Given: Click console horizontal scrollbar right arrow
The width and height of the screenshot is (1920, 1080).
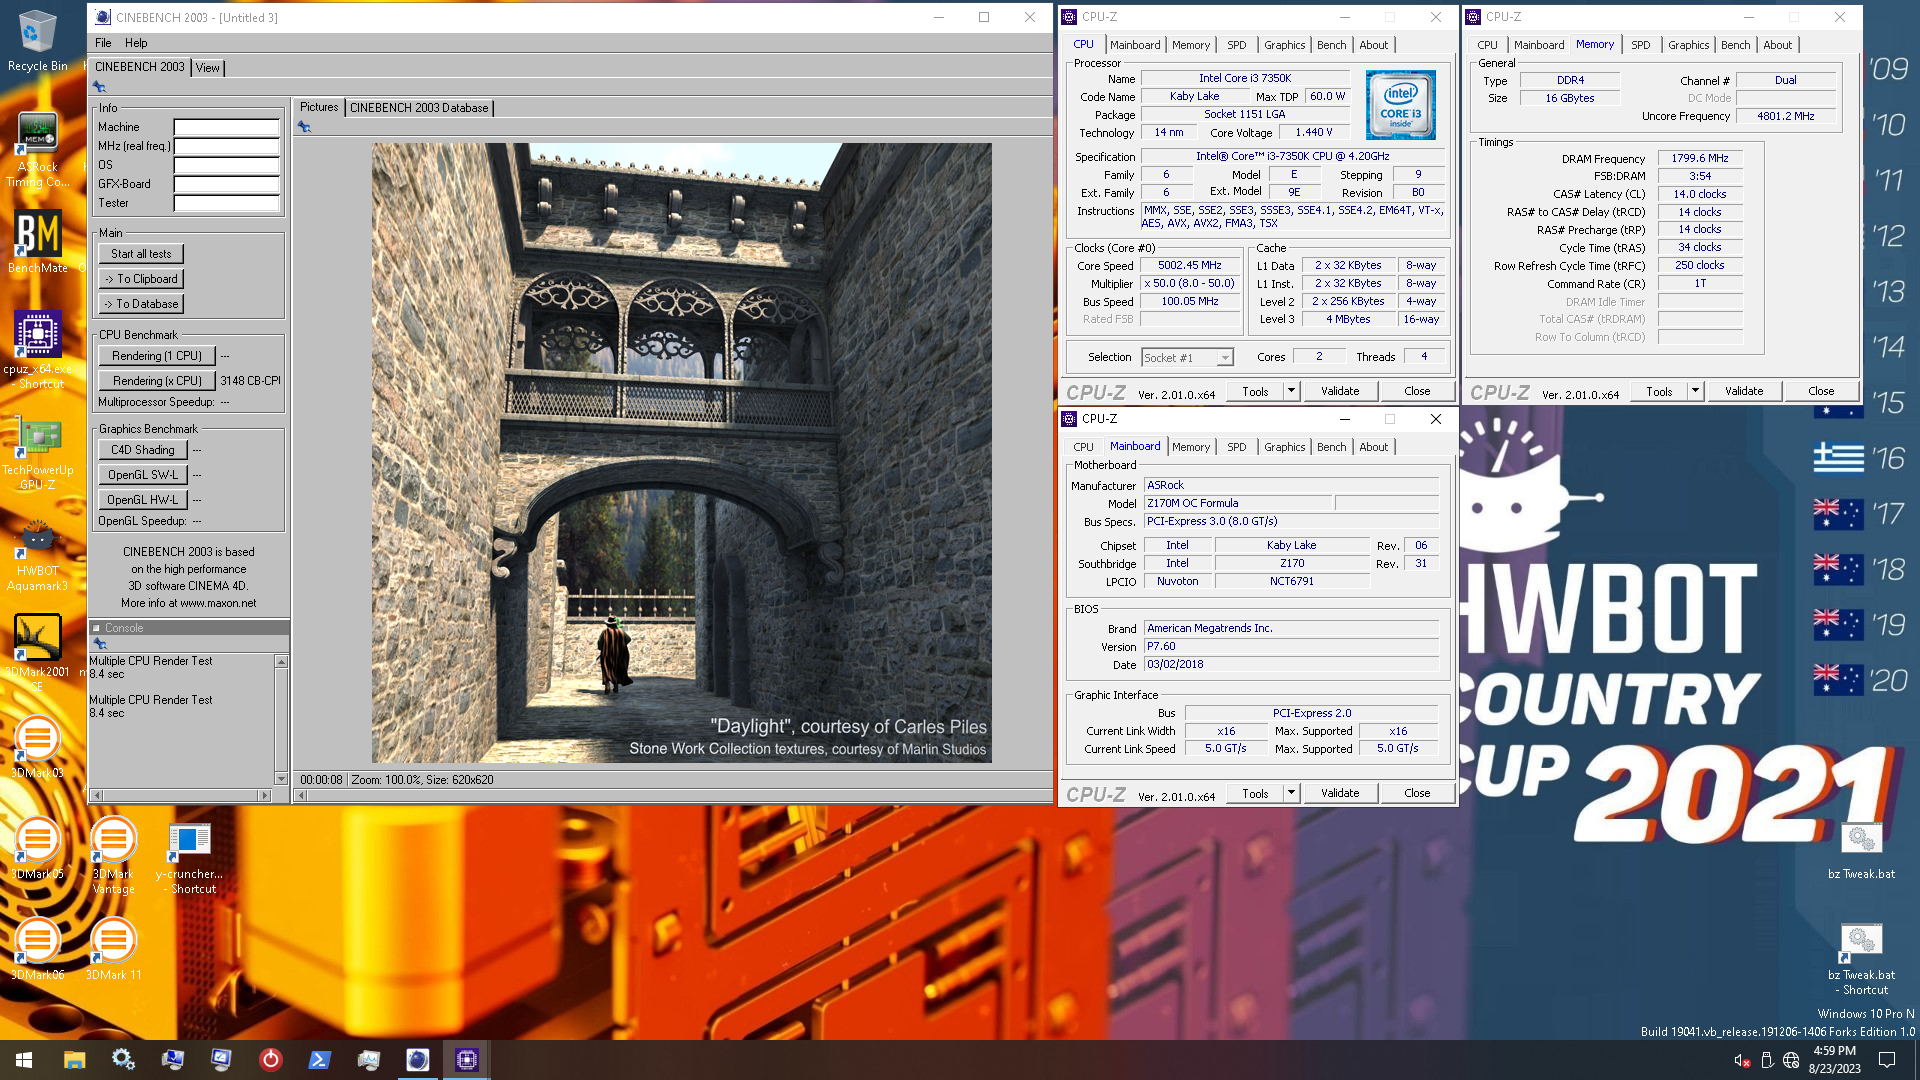Looking at the screenshot, I should tap(265, 796).
